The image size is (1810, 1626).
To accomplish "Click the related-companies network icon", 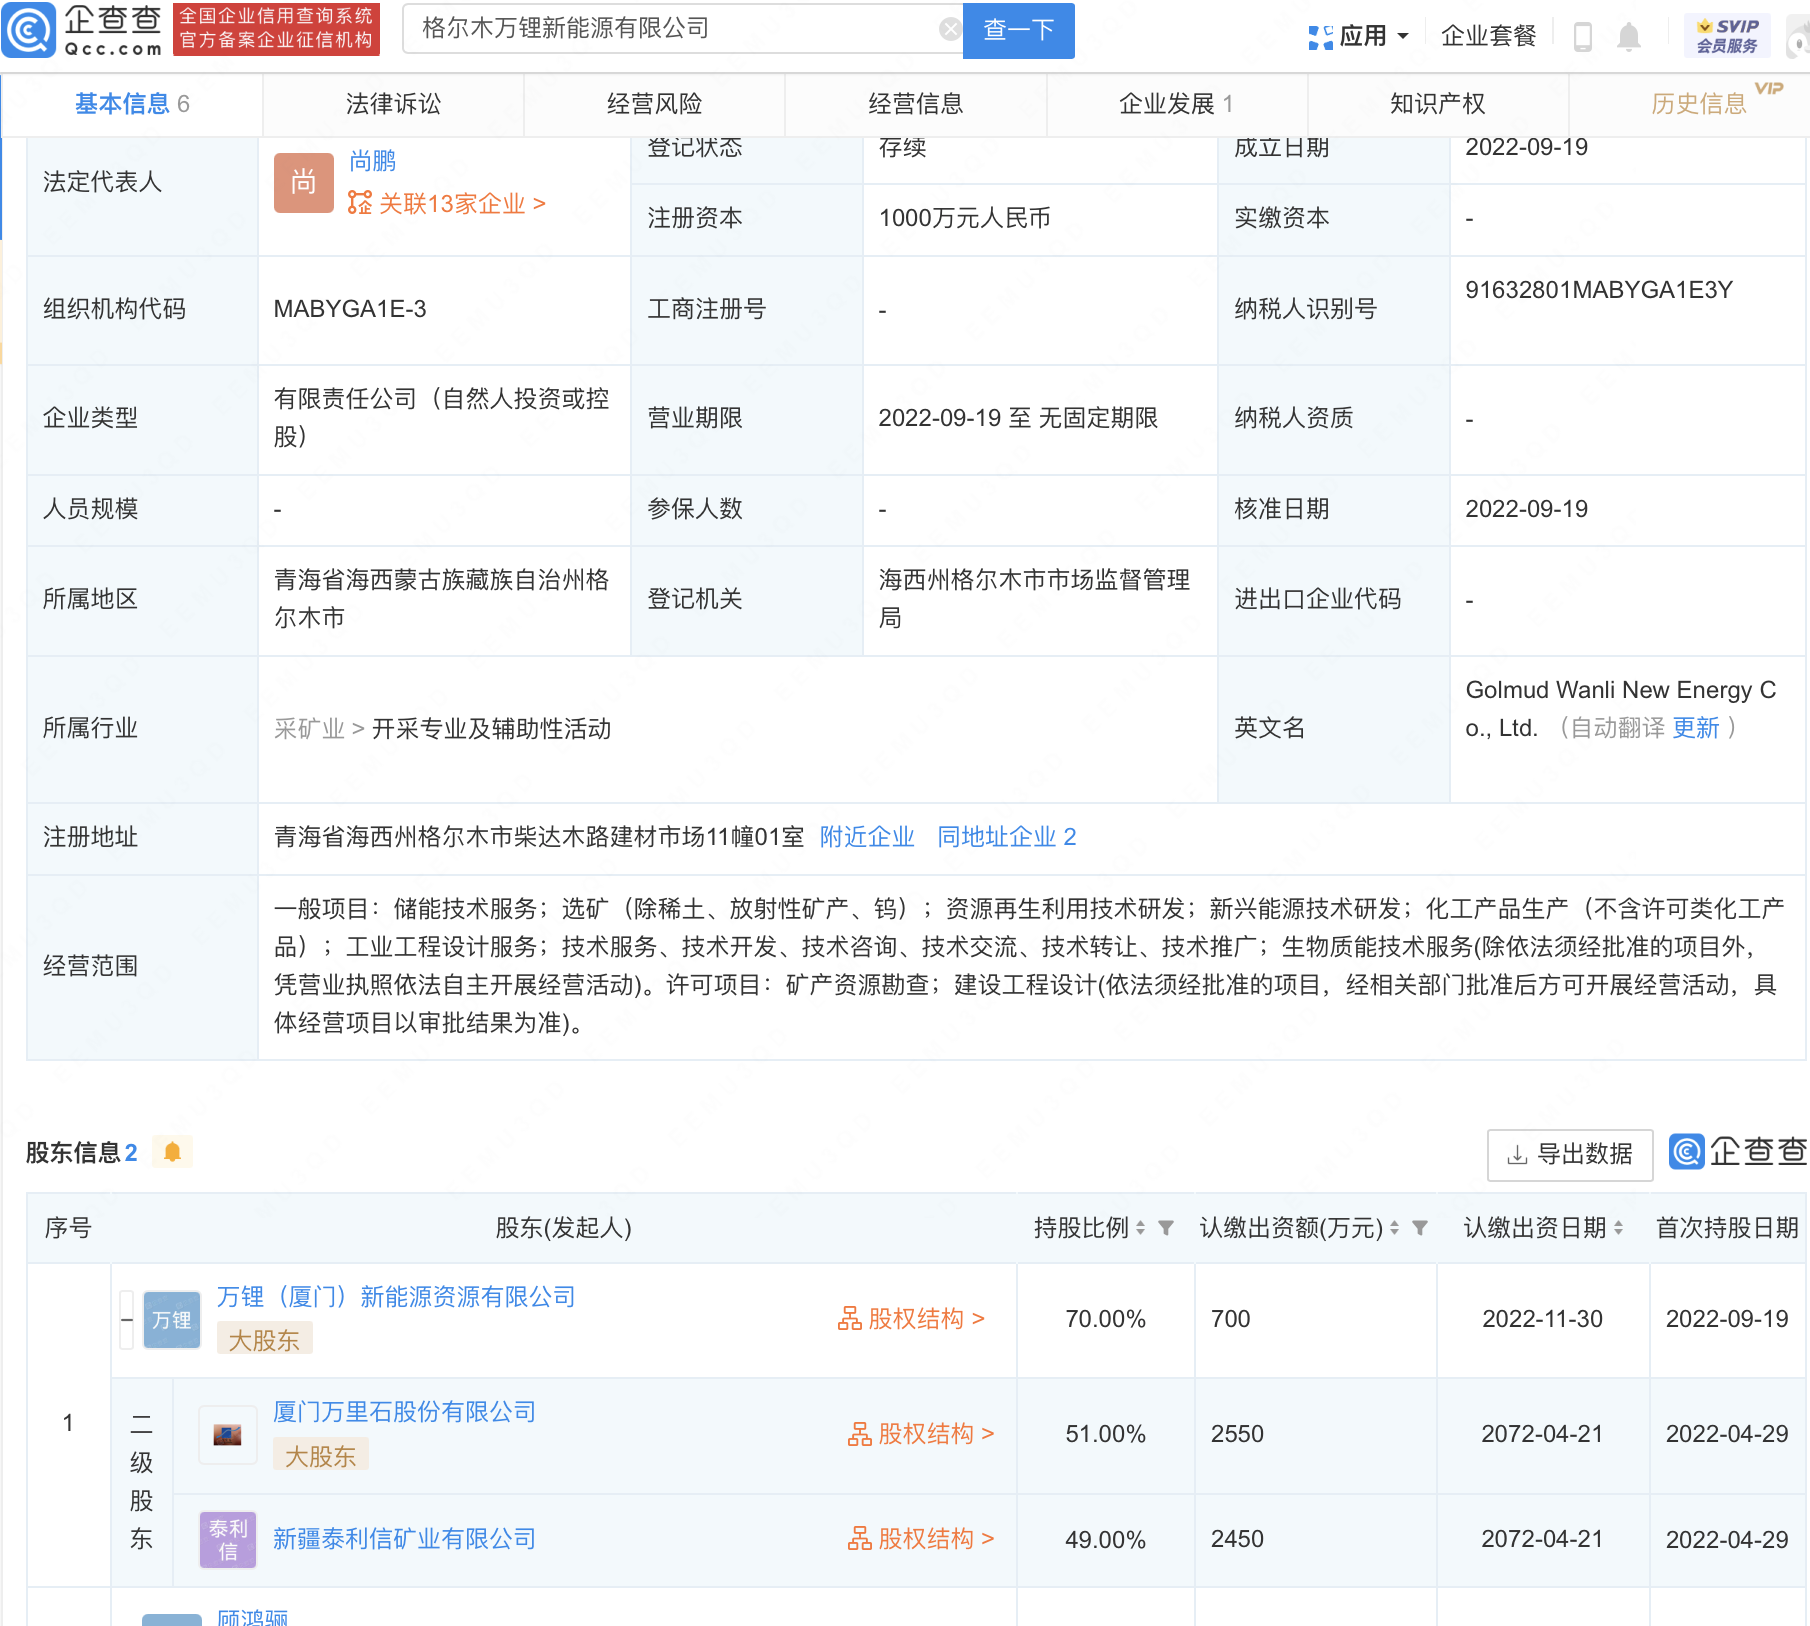I will [359, 204].
